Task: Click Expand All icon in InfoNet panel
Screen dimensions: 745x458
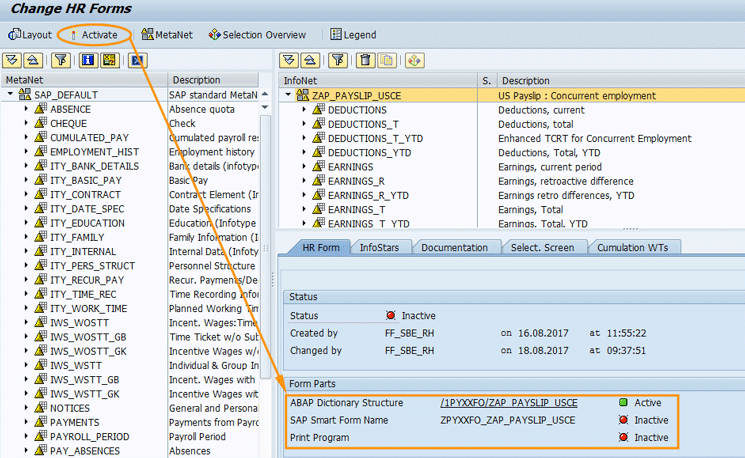Action: pyautogui.click(x=289, y=61)
